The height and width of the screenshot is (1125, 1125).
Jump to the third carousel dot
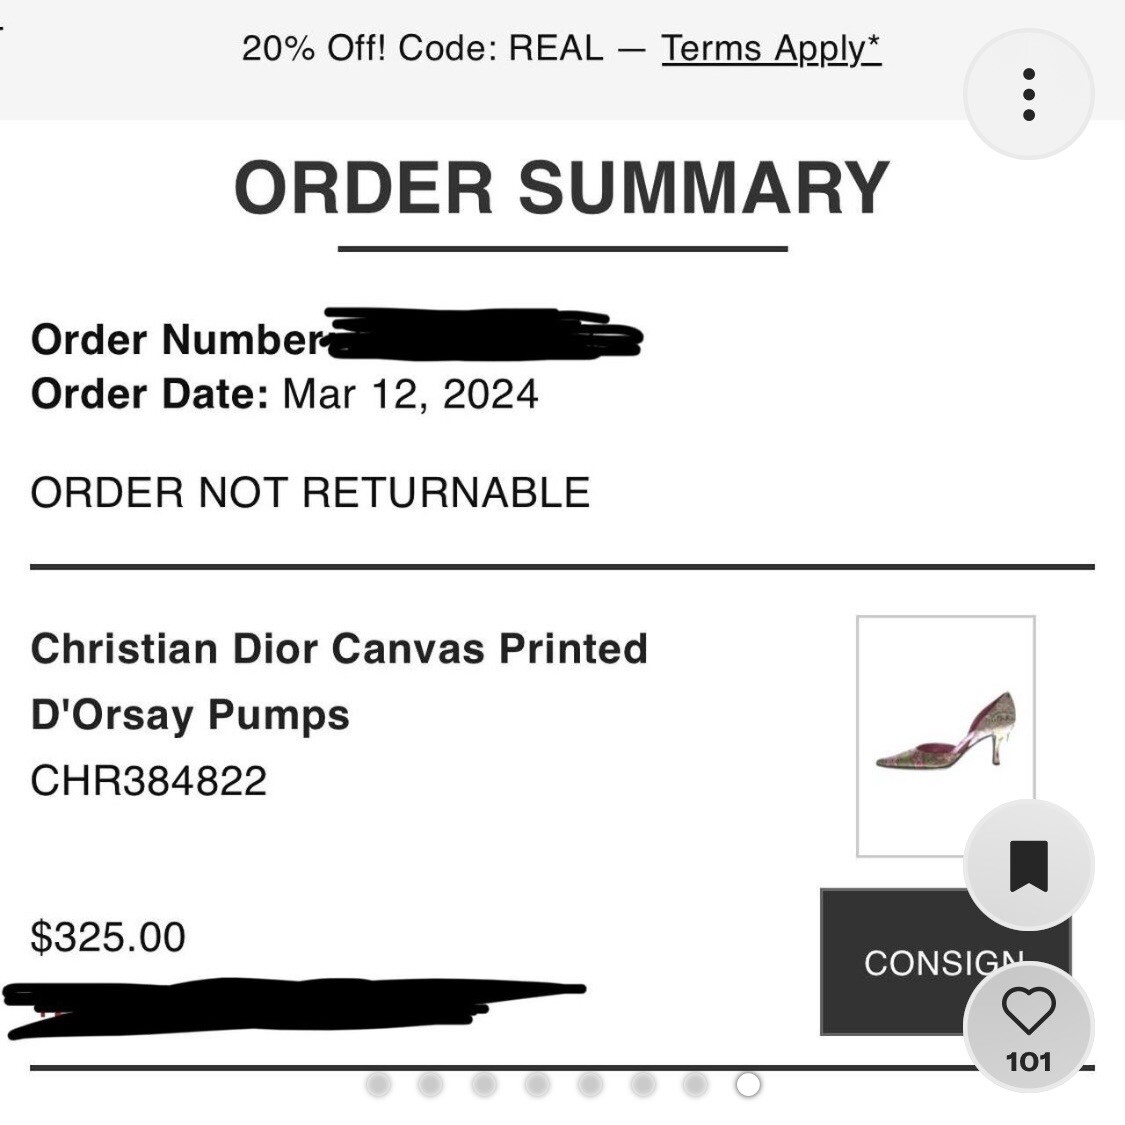[484, 1084]
